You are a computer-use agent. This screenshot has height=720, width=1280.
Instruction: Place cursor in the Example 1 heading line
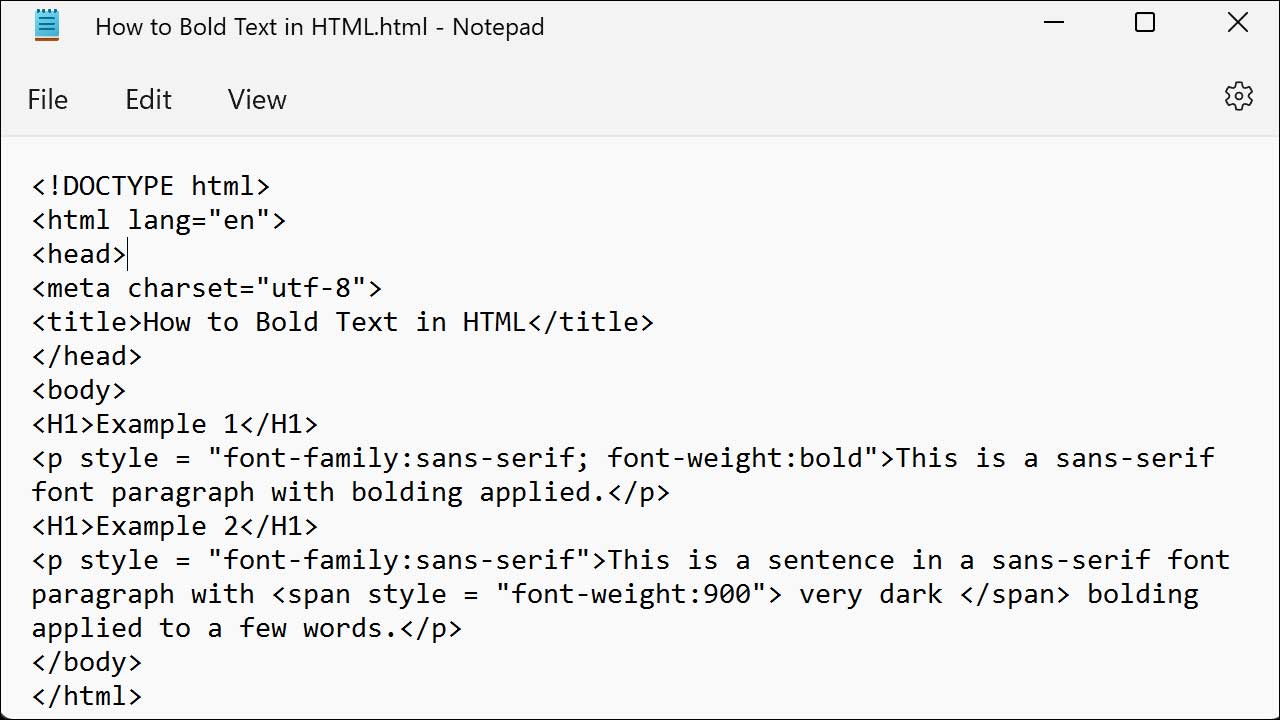(x=175, y=424)
